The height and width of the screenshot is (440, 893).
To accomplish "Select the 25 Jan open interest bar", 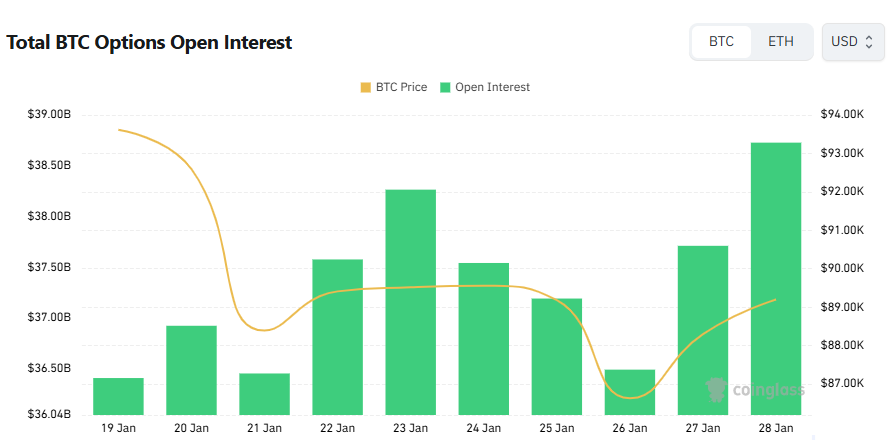I will [557, 356].
